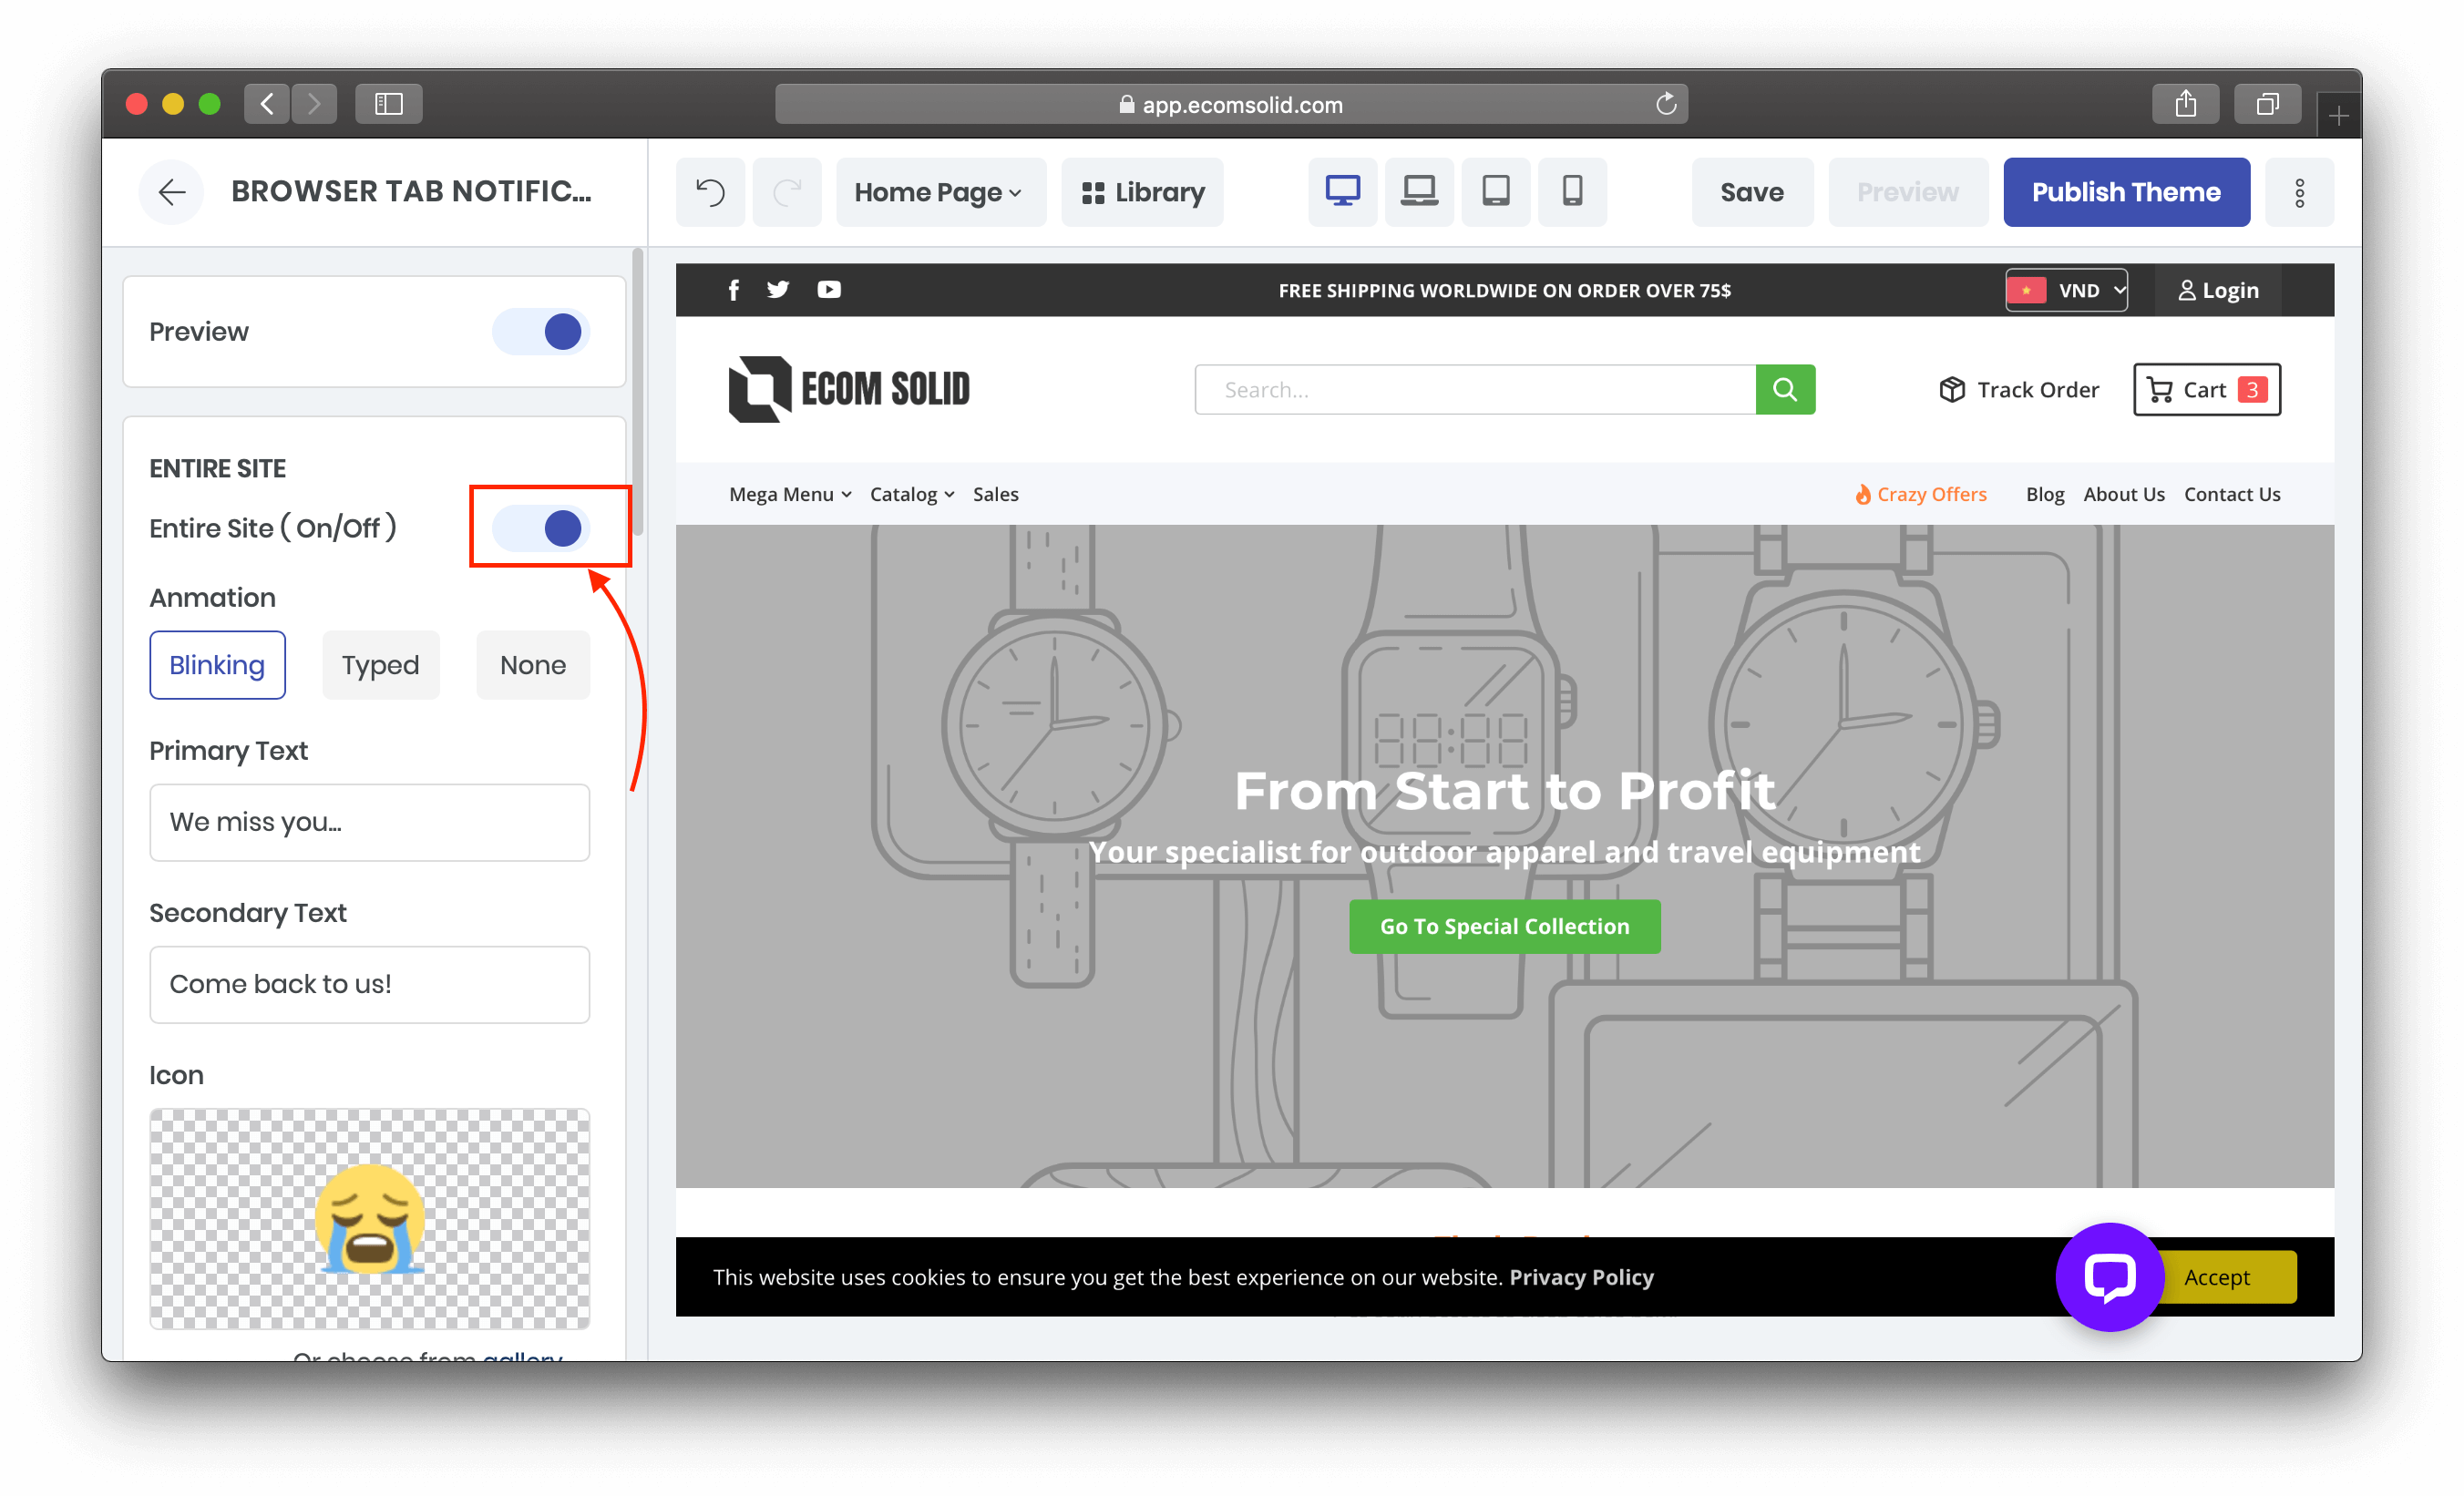2464x1496 pixels.
Task: Click the Track Order link
Action: (x=2019, y=389)
